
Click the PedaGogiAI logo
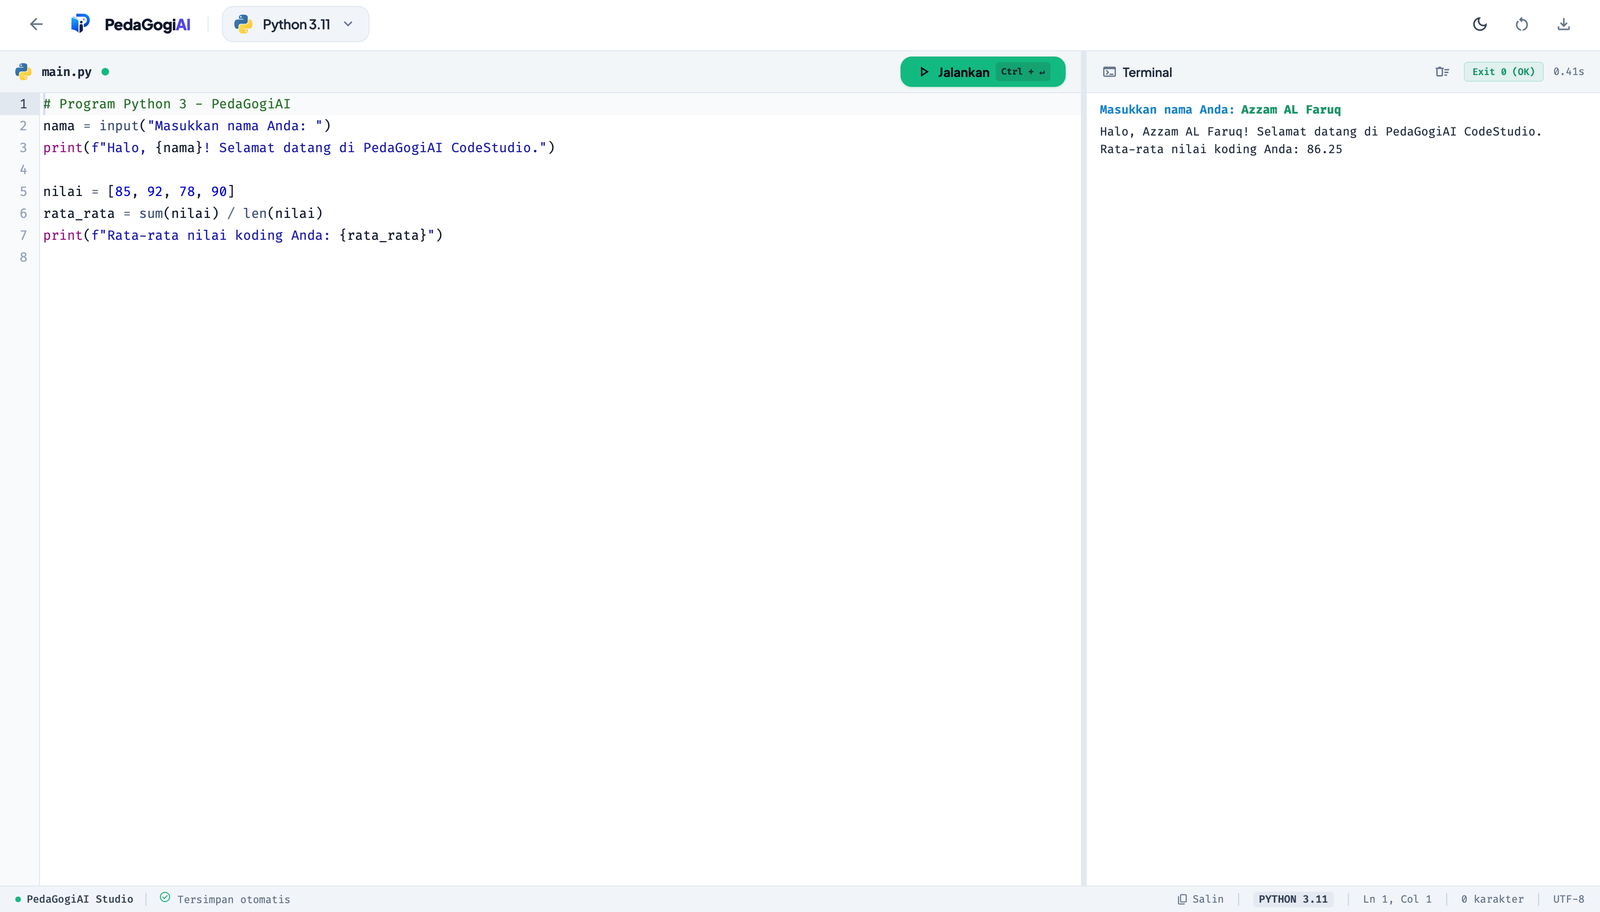(x=131, y=24)
